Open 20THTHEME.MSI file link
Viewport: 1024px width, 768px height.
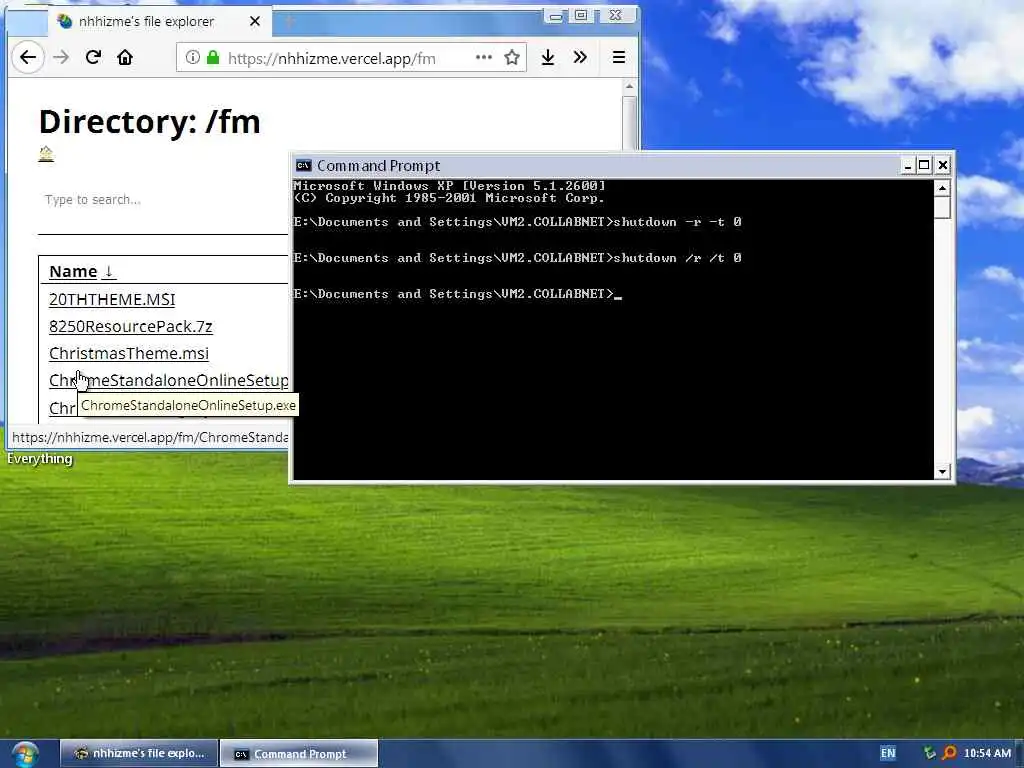tap(112, 299)
